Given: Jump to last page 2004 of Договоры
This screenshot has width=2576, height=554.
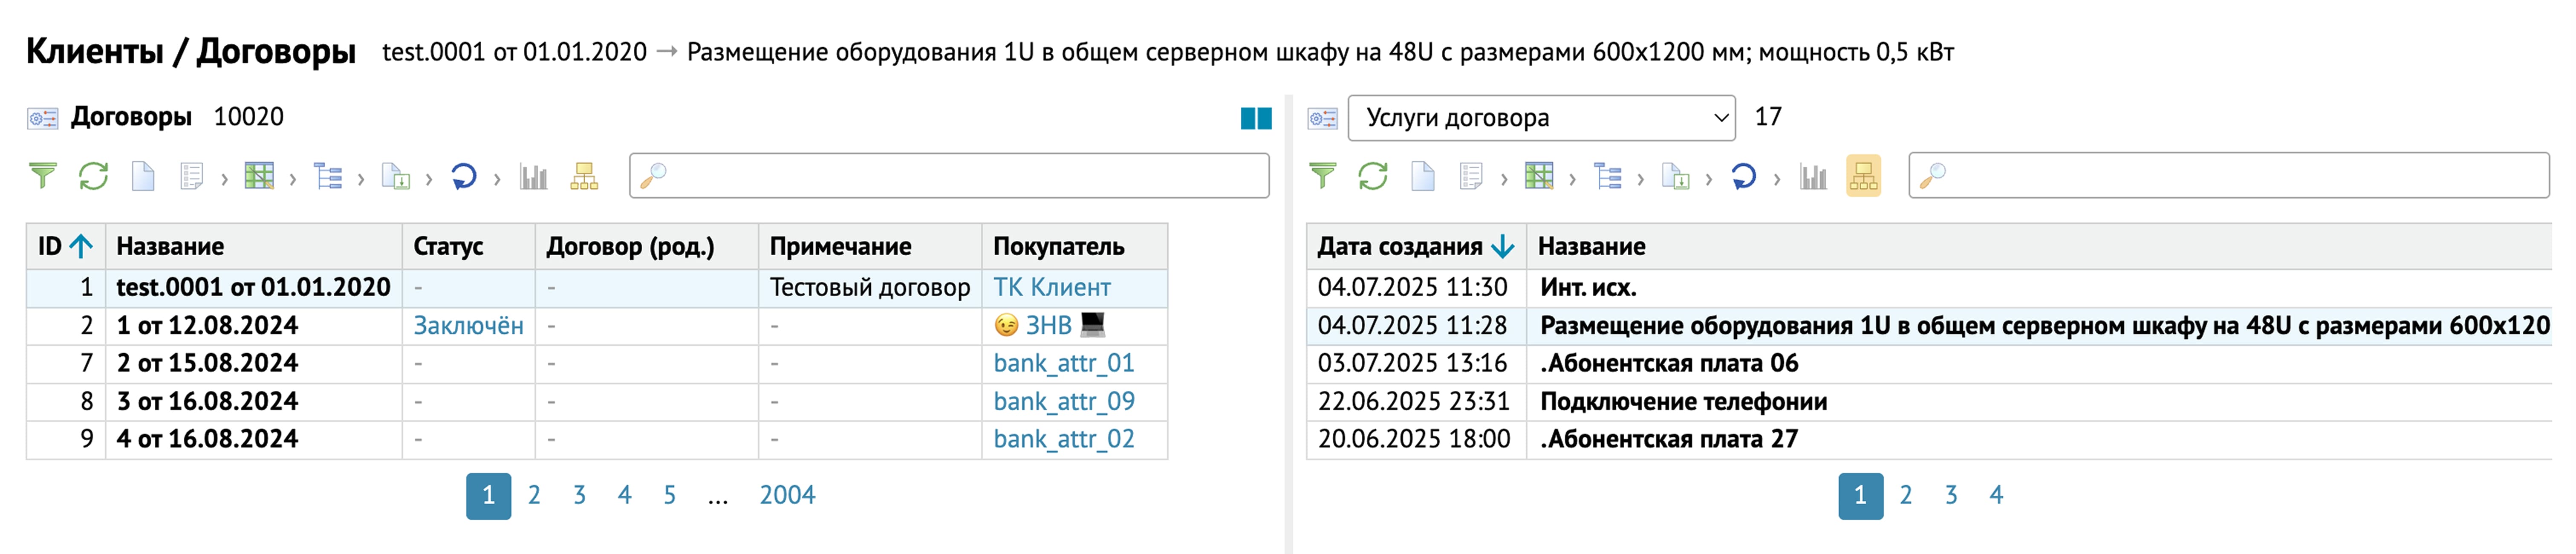Looking at the screenshot, I should coord(787,495).
